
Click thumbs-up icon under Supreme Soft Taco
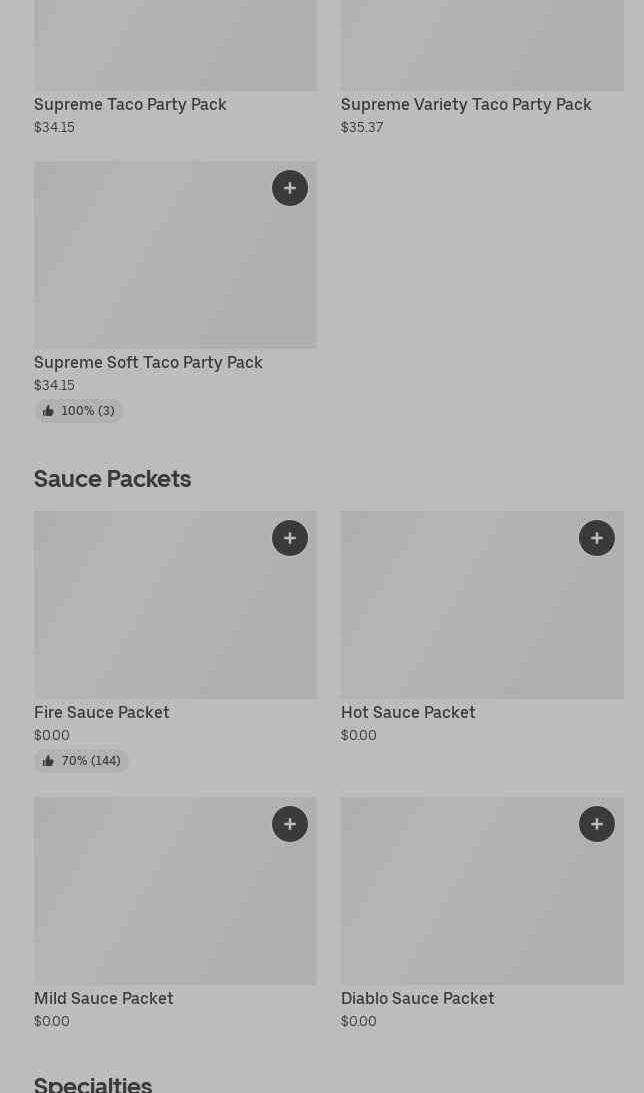coord(48,411)
